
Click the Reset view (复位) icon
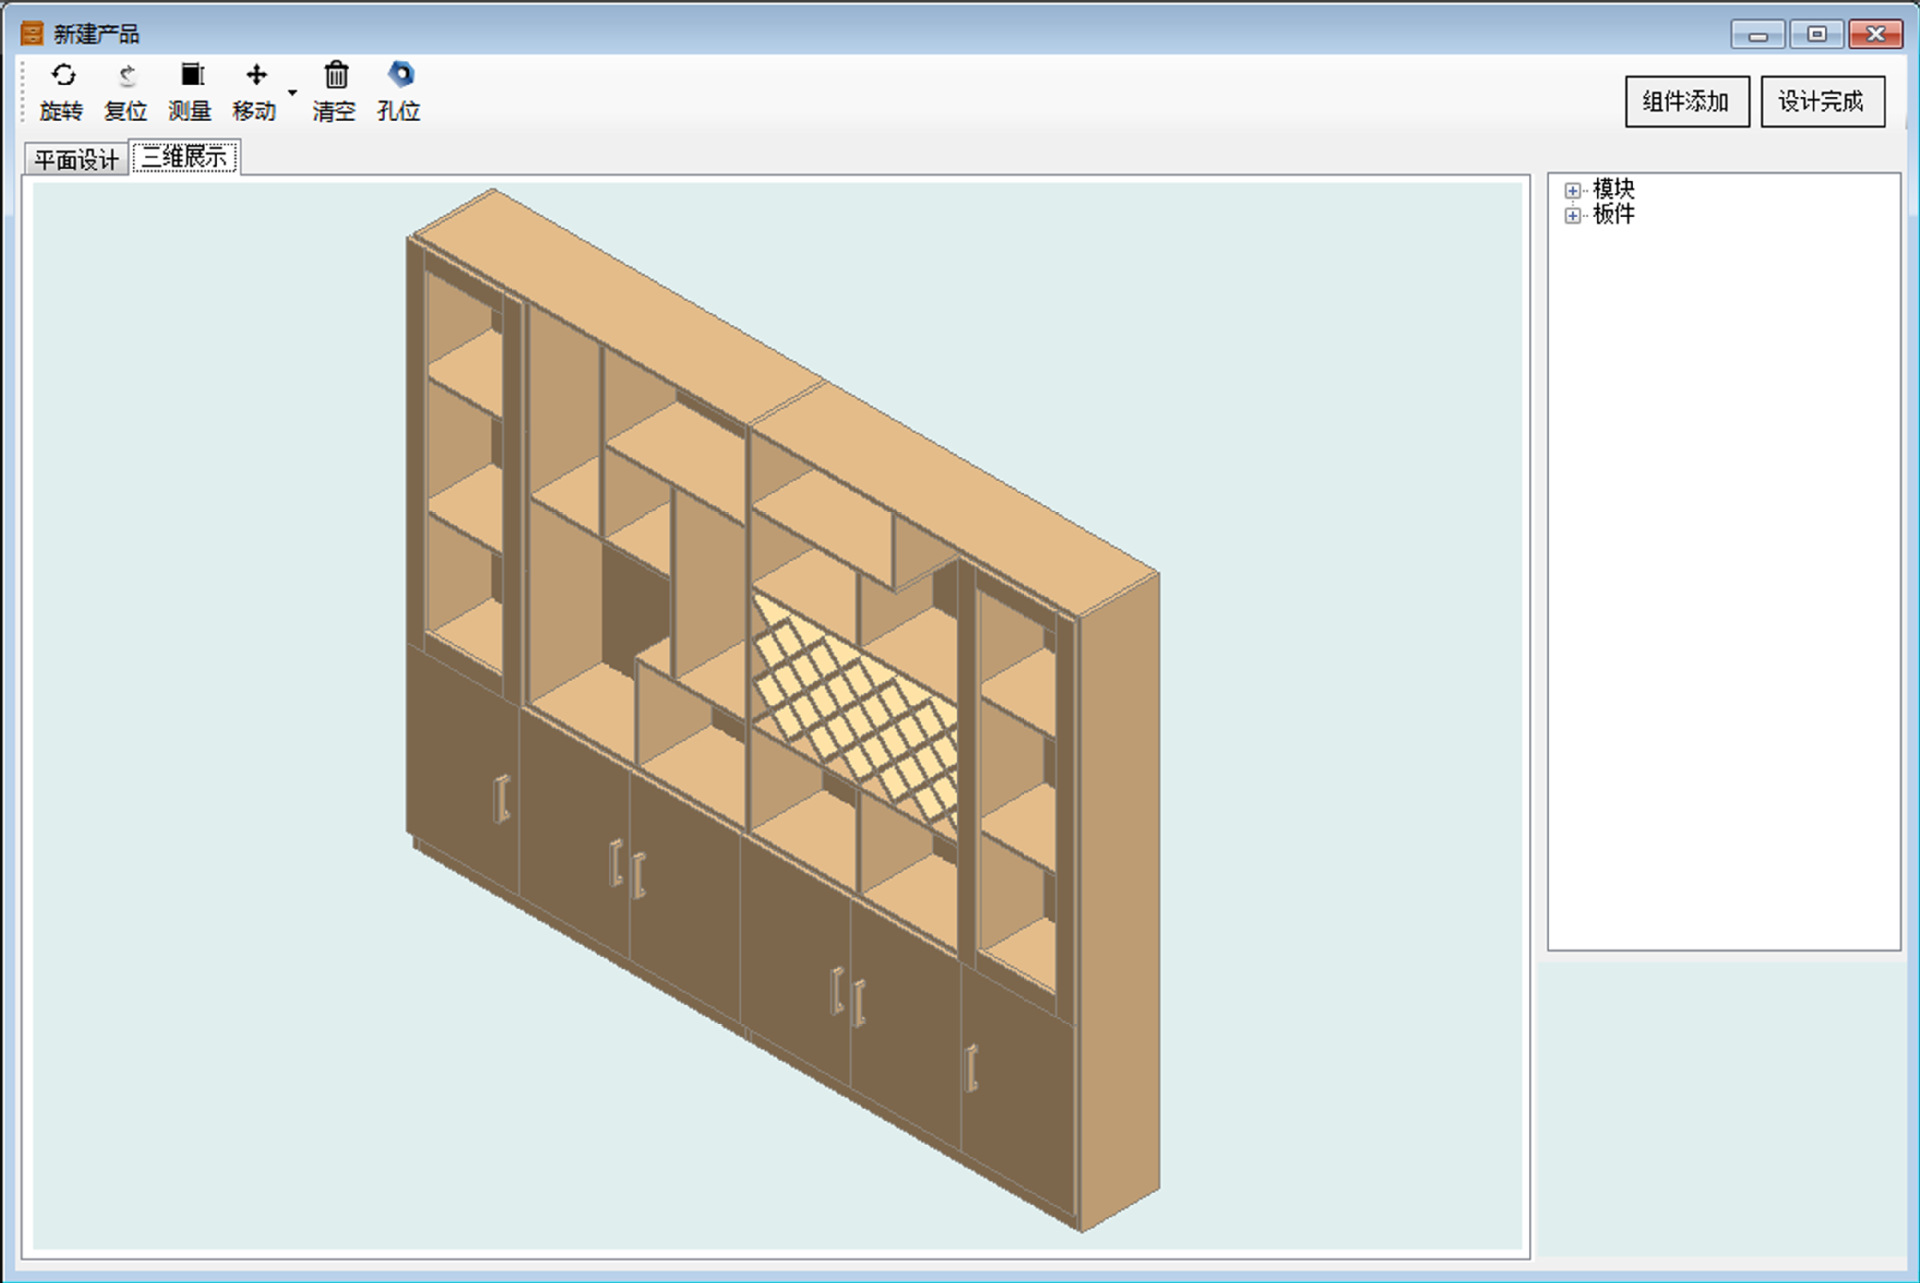click(126, 76)
